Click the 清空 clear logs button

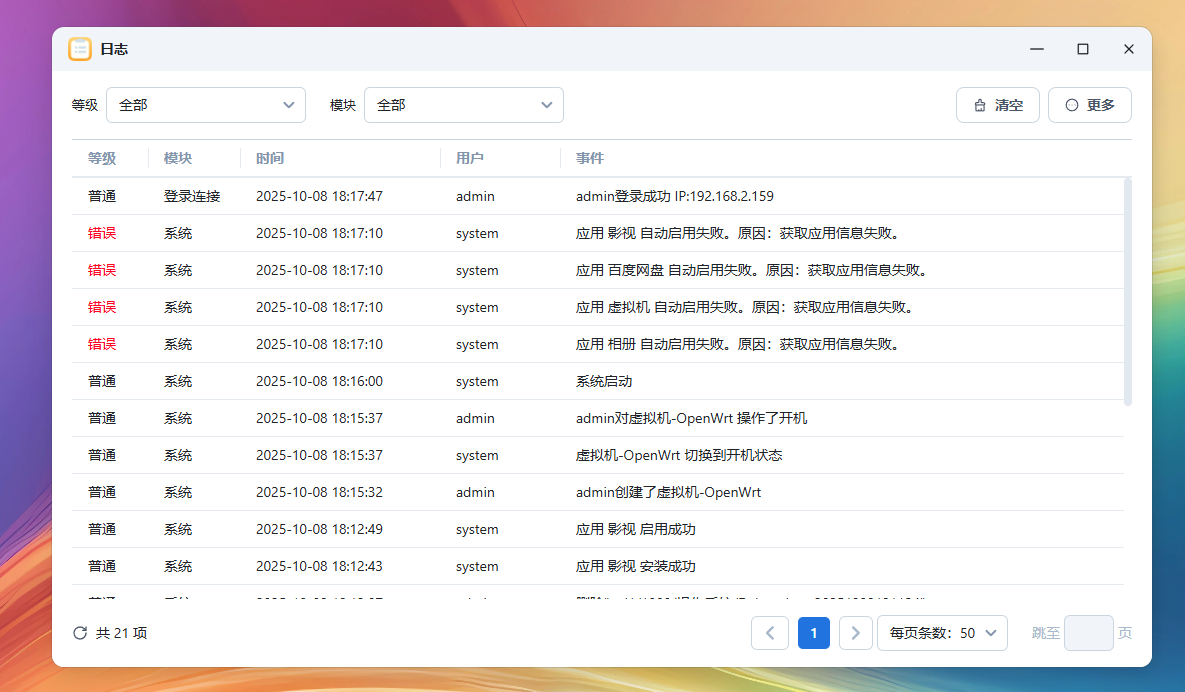(997, 105)
